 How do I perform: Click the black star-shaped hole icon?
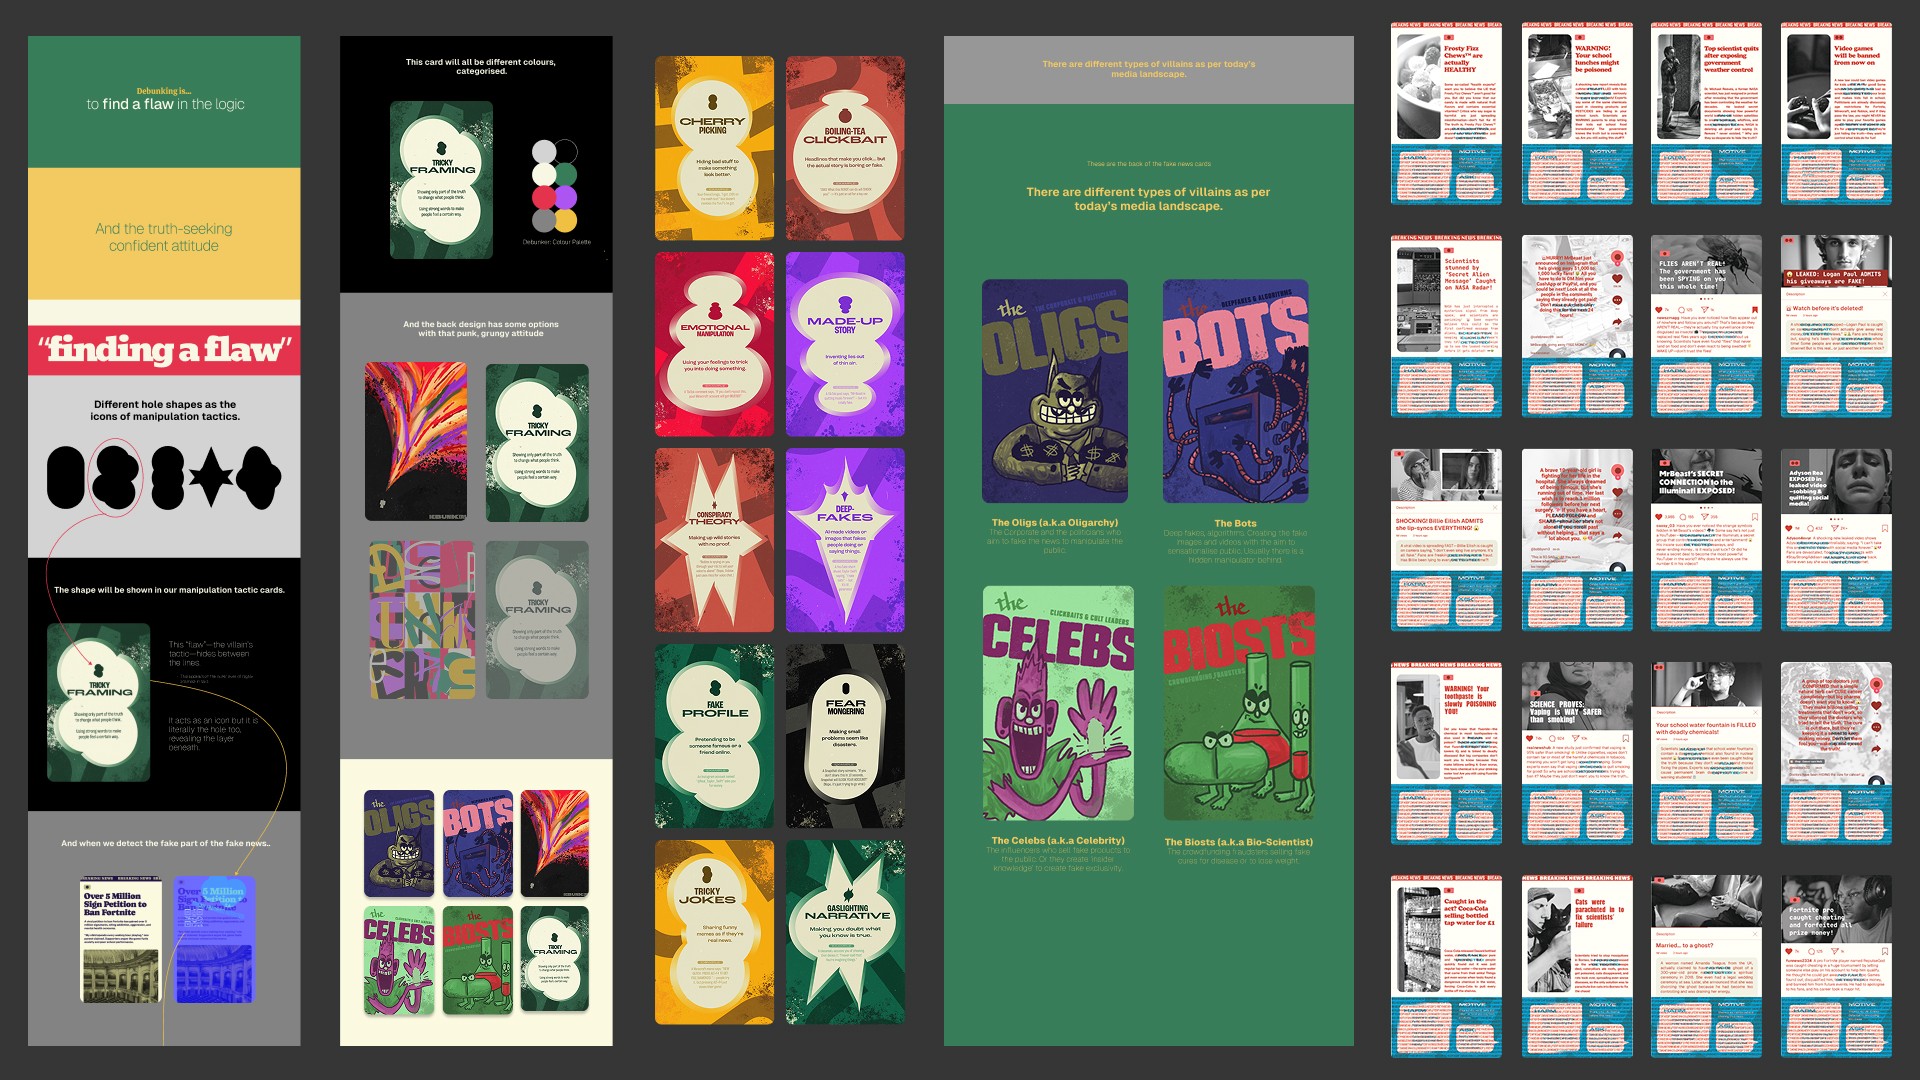click(x=211, y=477)
